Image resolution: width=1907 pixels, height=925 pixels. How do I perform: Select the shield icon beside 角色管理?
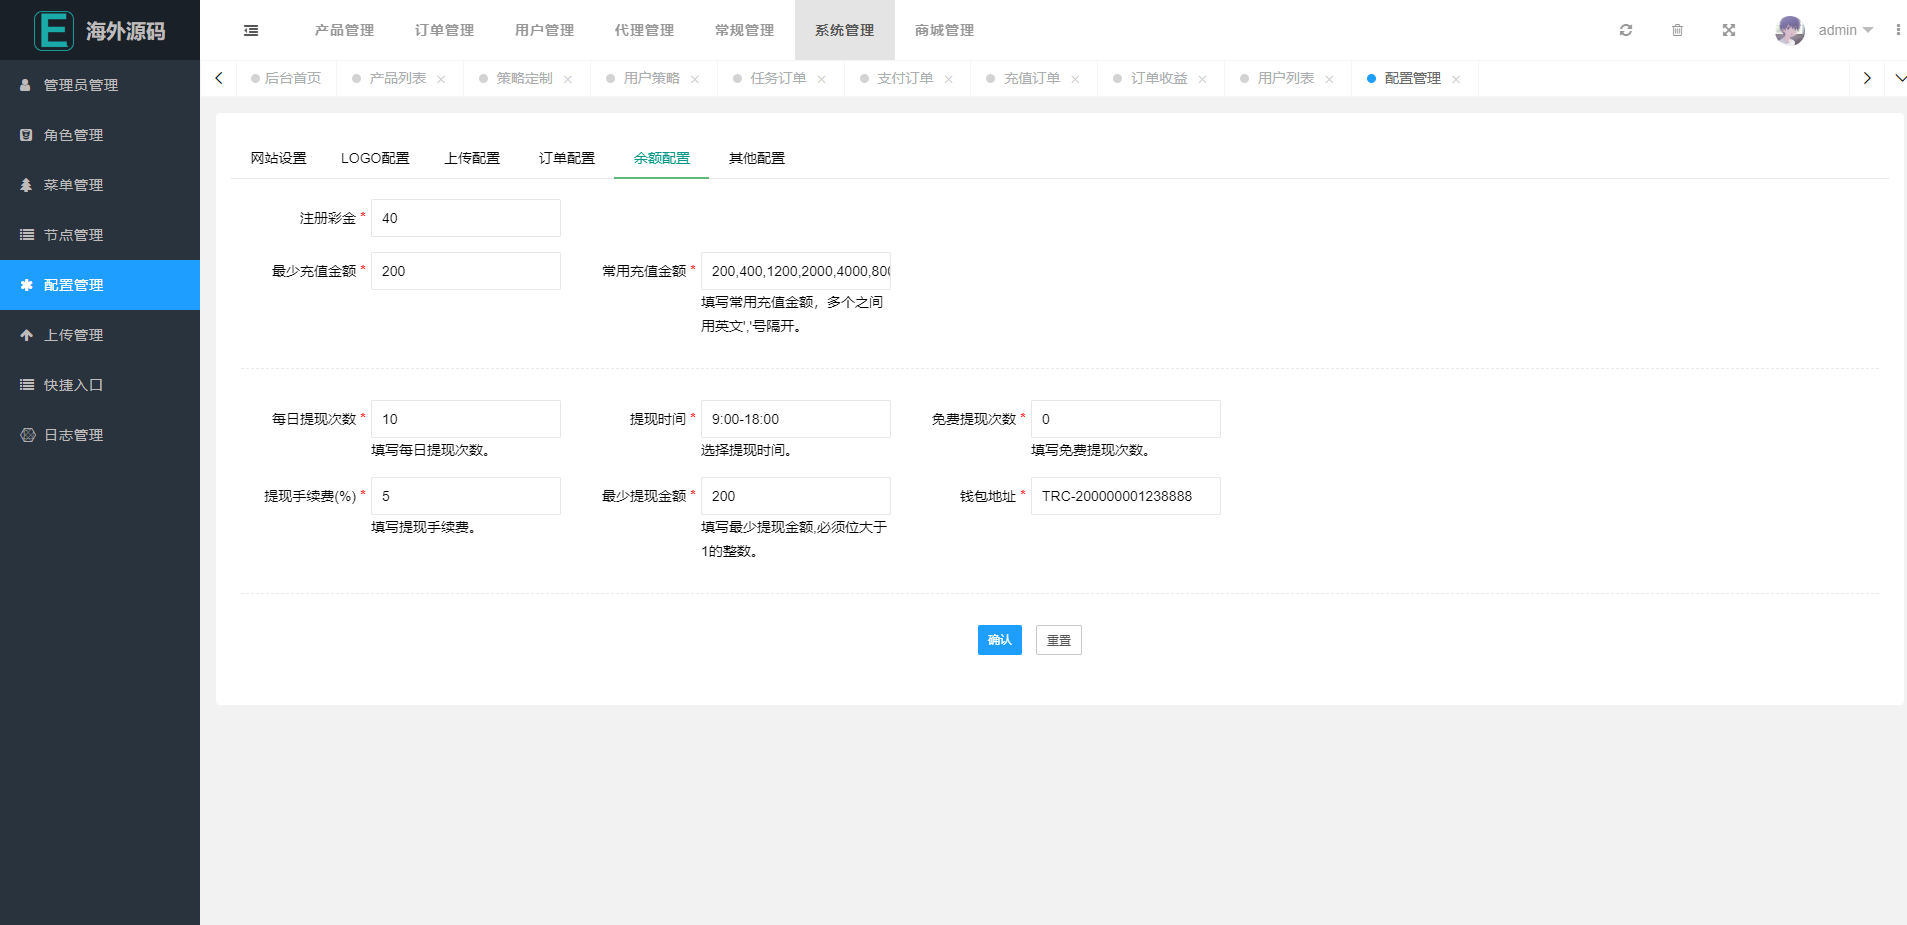[x=25, y=134]
